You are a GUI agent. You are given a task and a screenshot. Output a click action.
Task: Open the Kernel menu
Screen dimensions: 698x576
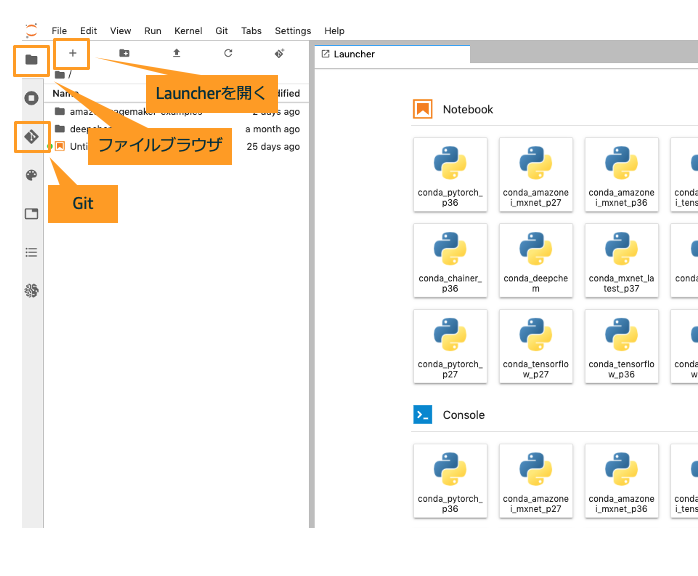click(x=188, y=31)
